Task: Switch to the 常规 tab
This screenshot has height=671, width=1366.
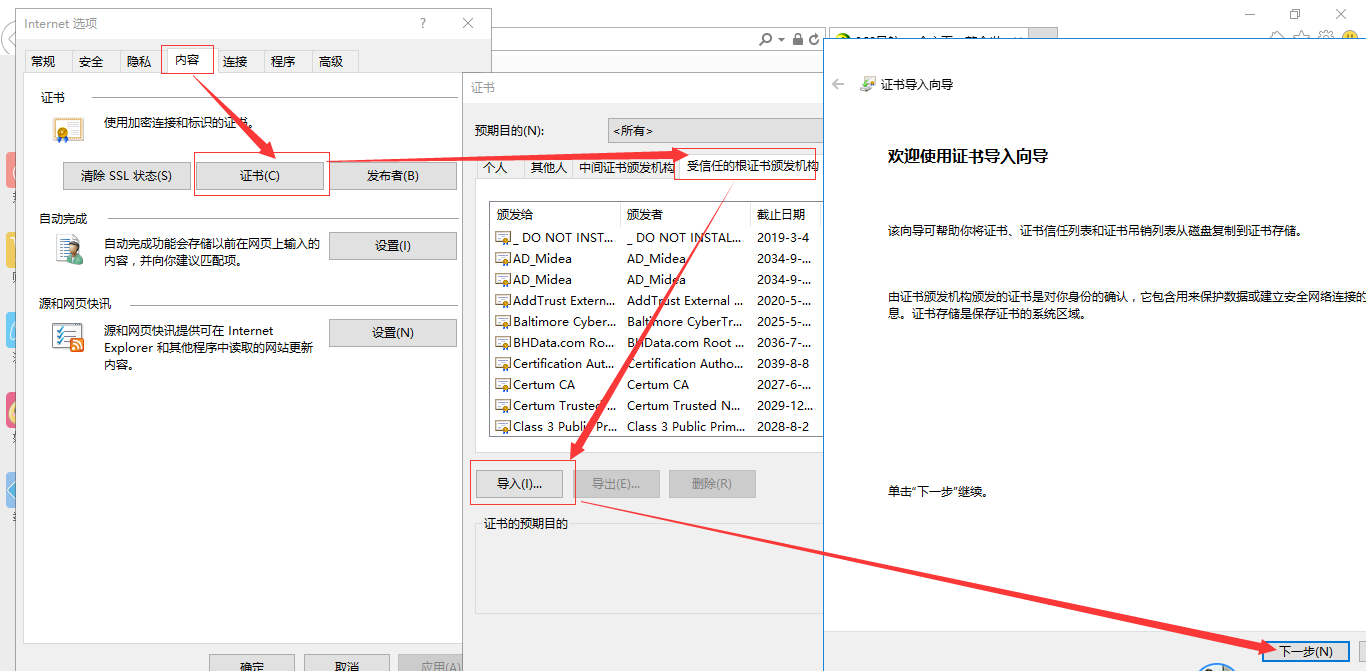Action: [x=43, y=62]
